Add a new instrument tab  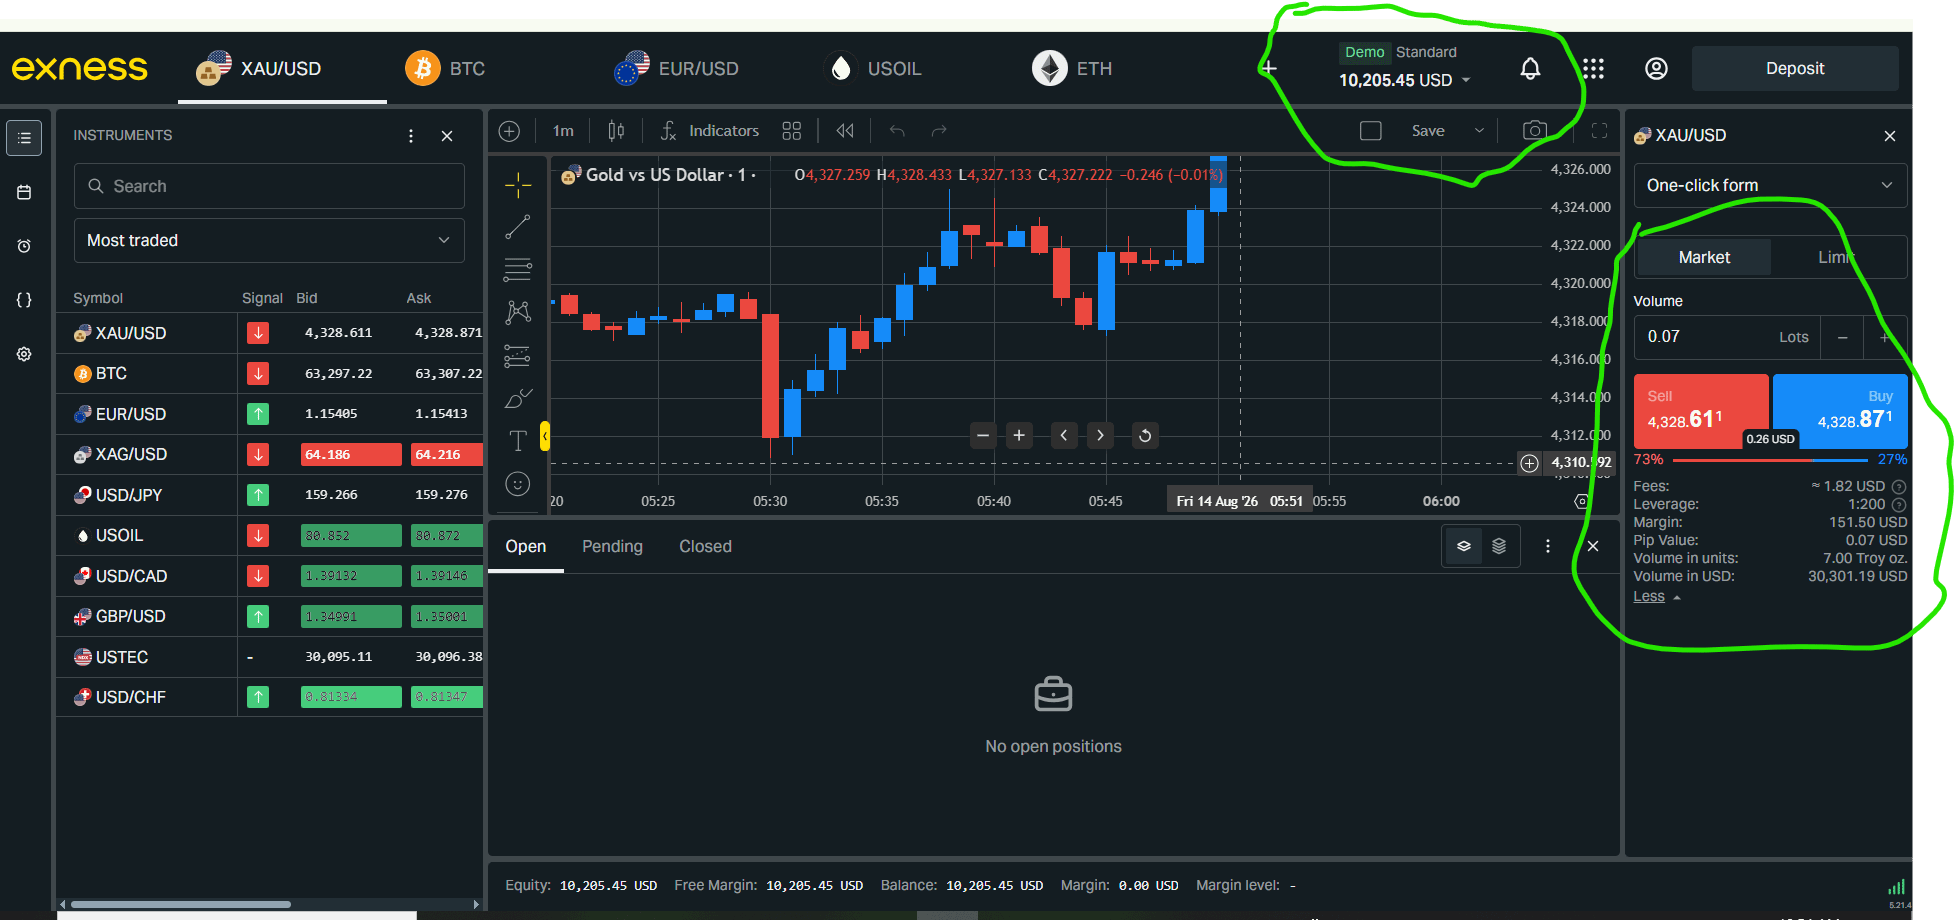1269,69
